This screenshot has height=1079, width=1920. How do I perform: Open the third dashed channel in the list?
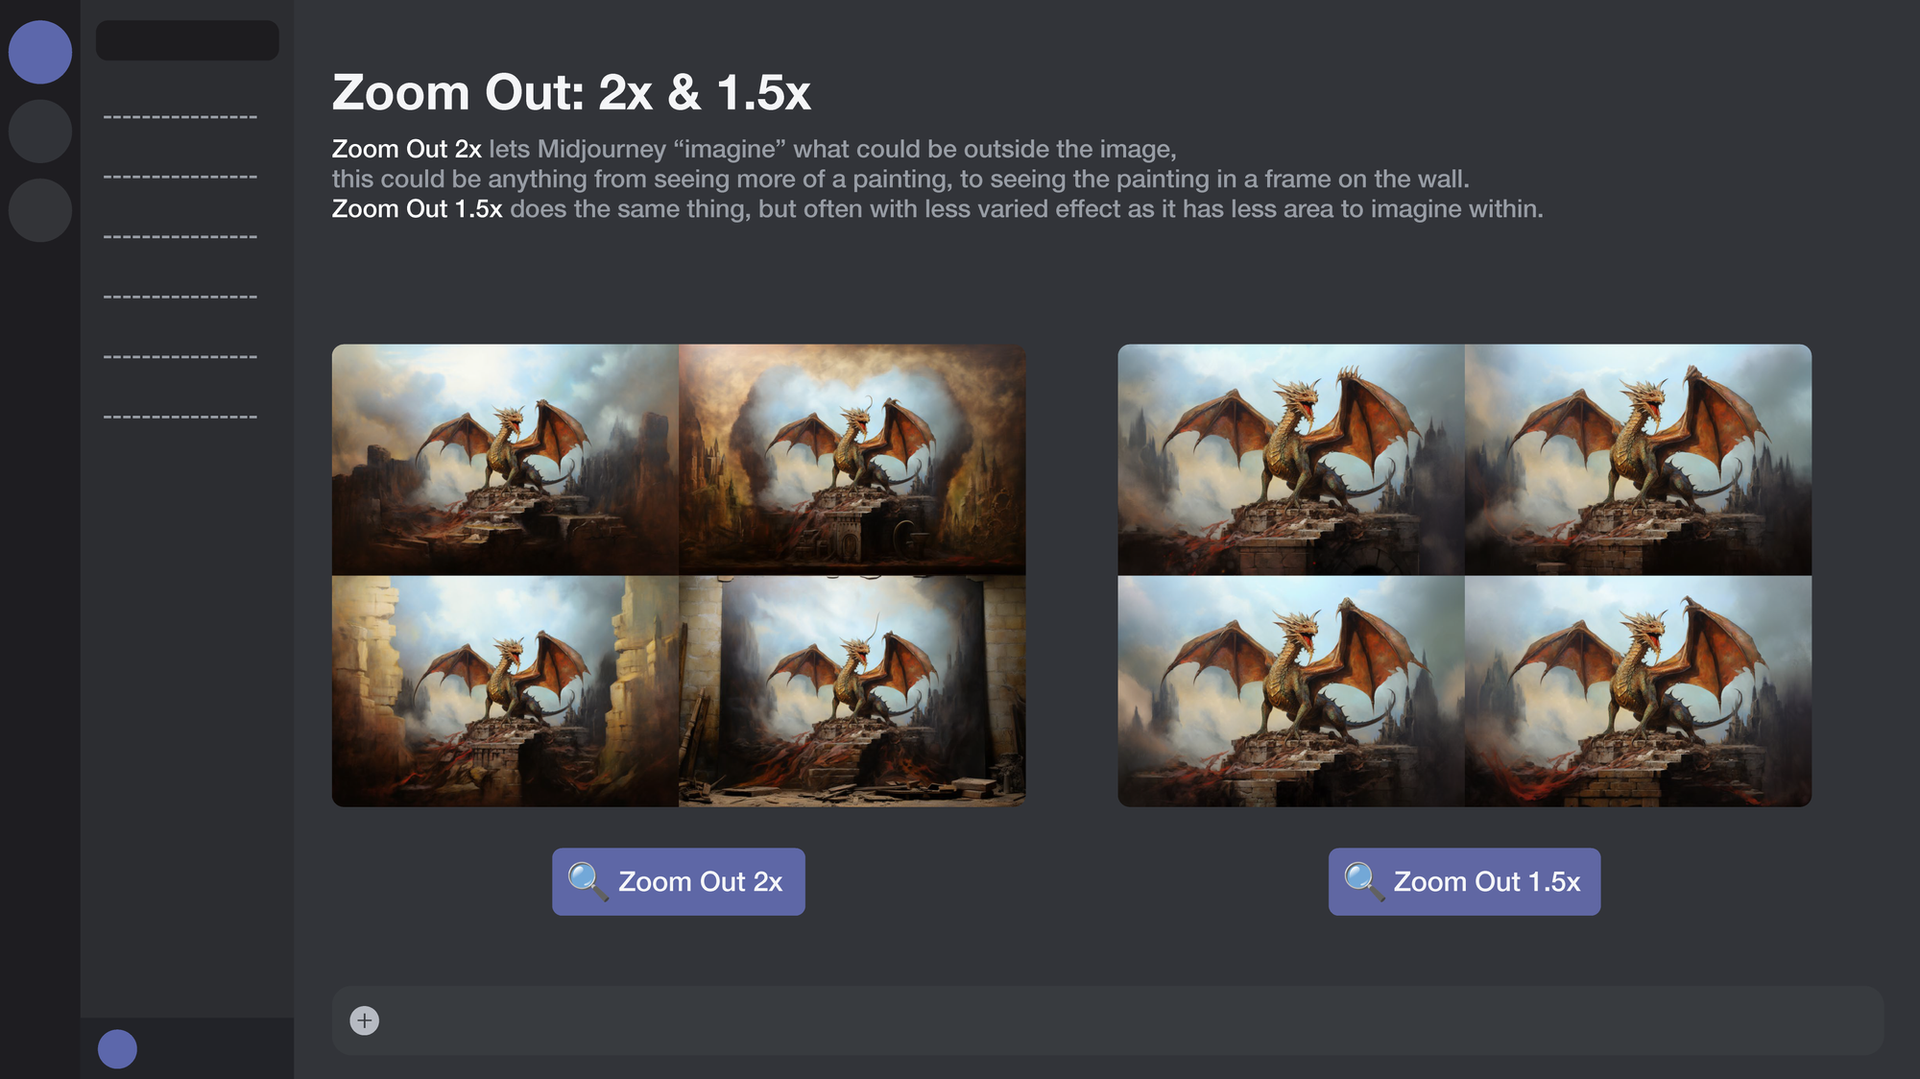pyautogui.click(x=180, y=237)
